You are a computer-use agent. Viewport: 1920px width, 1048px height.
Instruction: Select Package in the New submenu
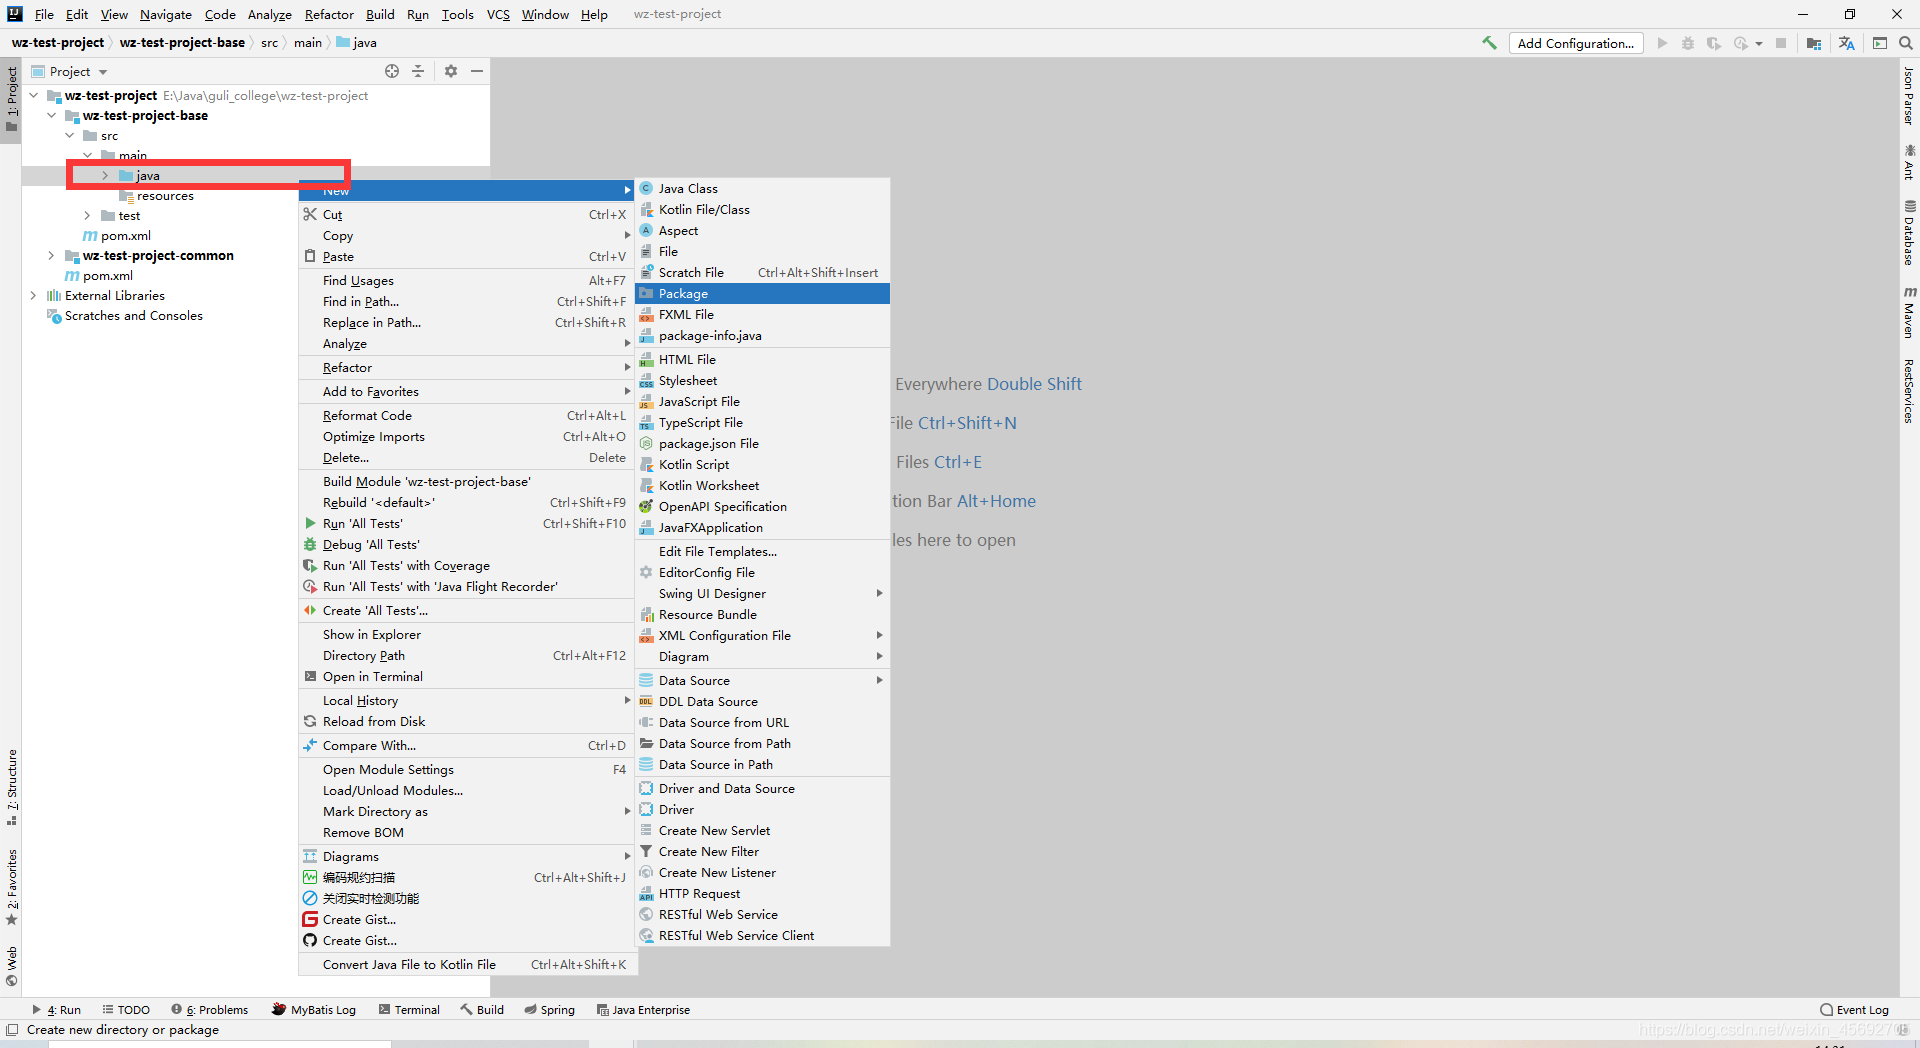[x=762, y=293]
